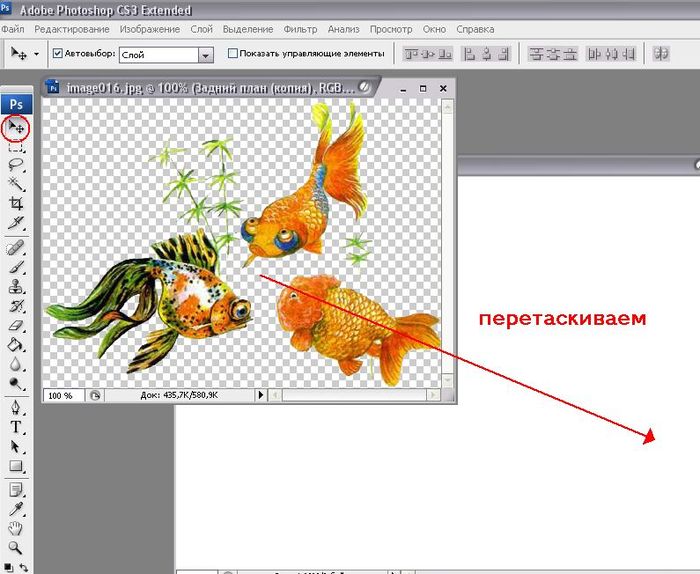The height and width of the screenshot is (574, 700).
Task: Click the align top edges icon
Action: 411,54
